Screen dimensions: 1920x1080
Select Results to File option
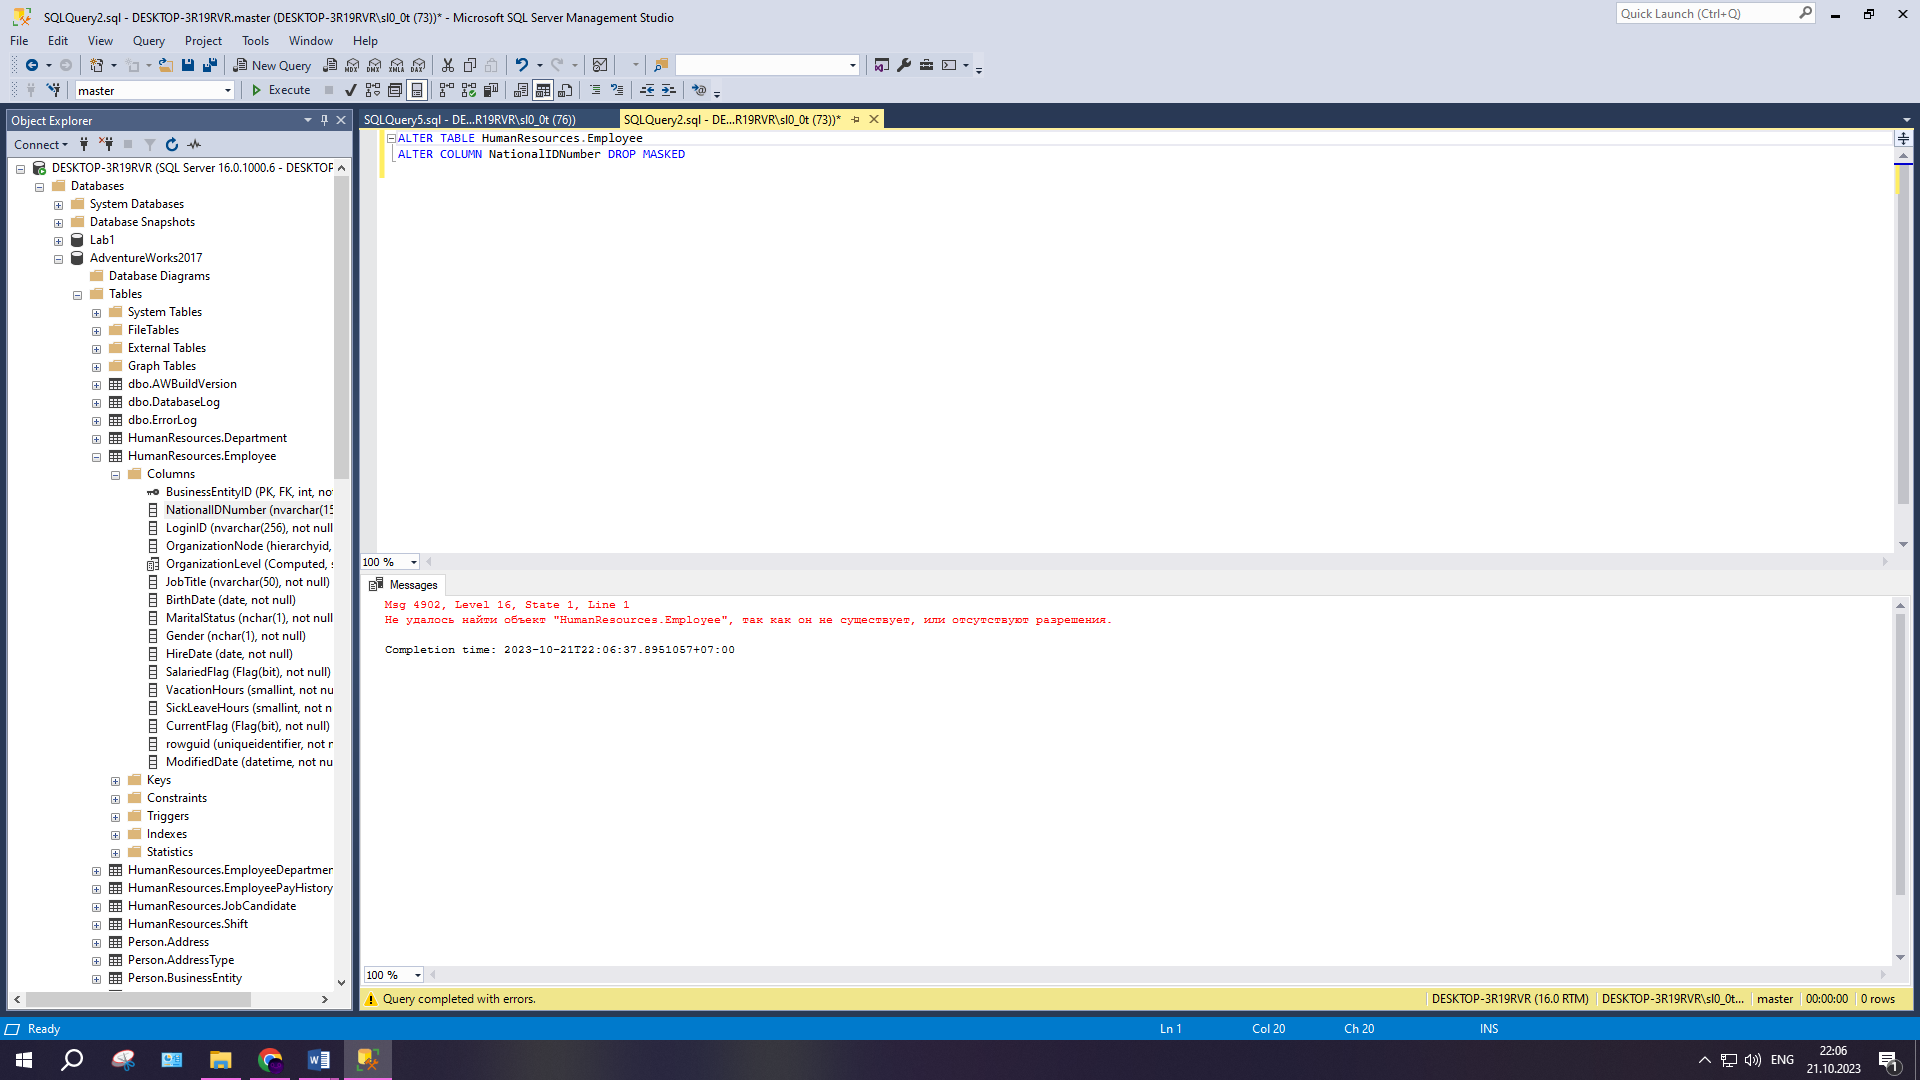pyautogui.click(x=565, y=90)
